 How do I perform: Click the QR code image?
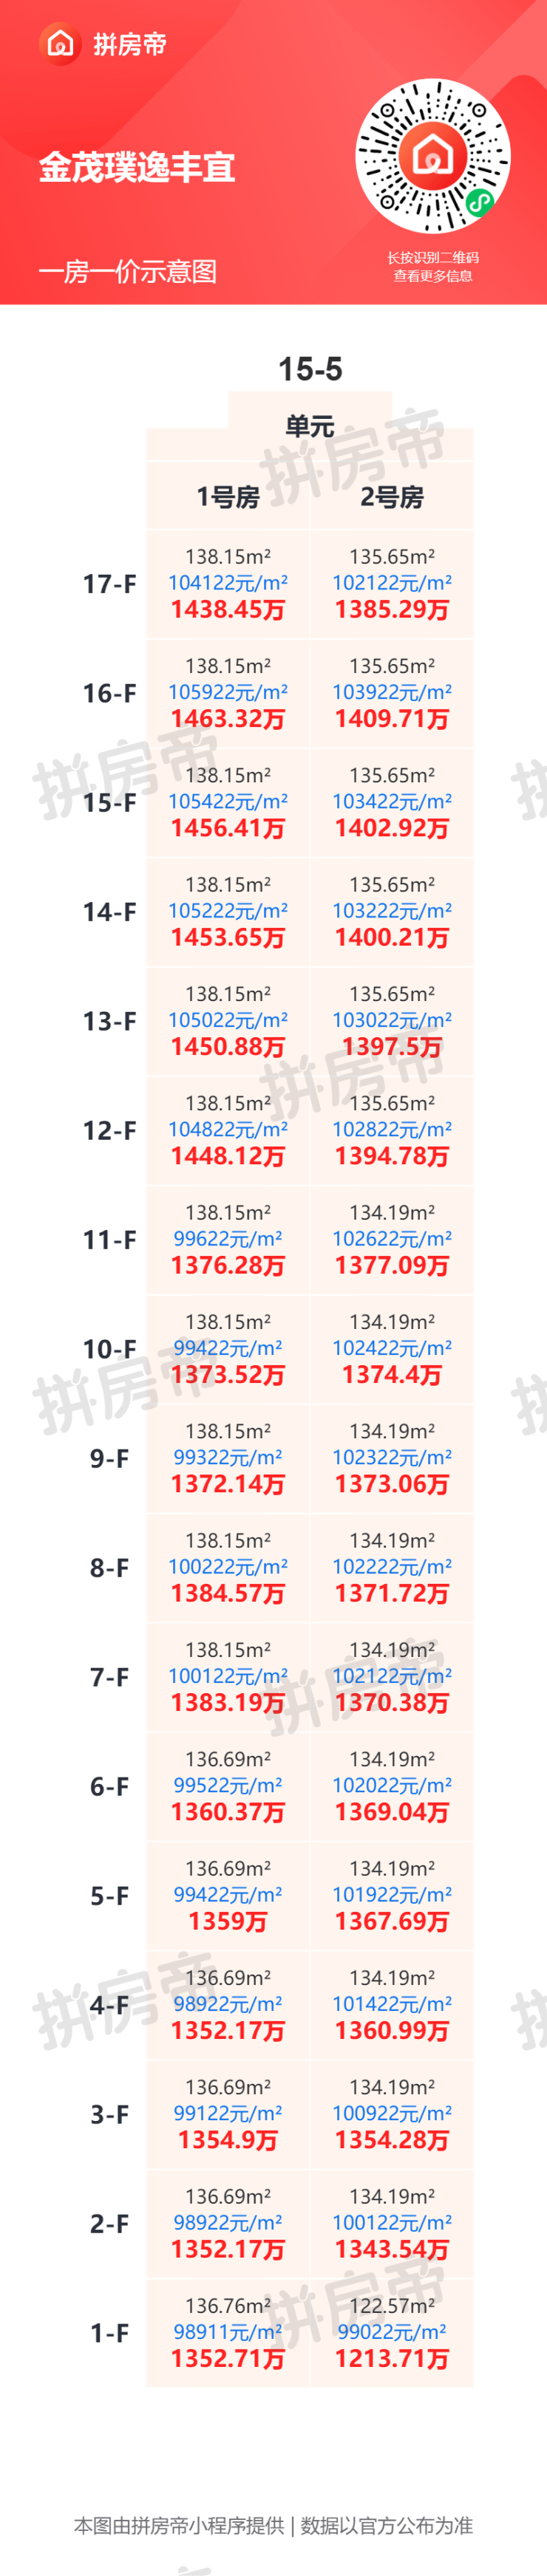(433, 157)
